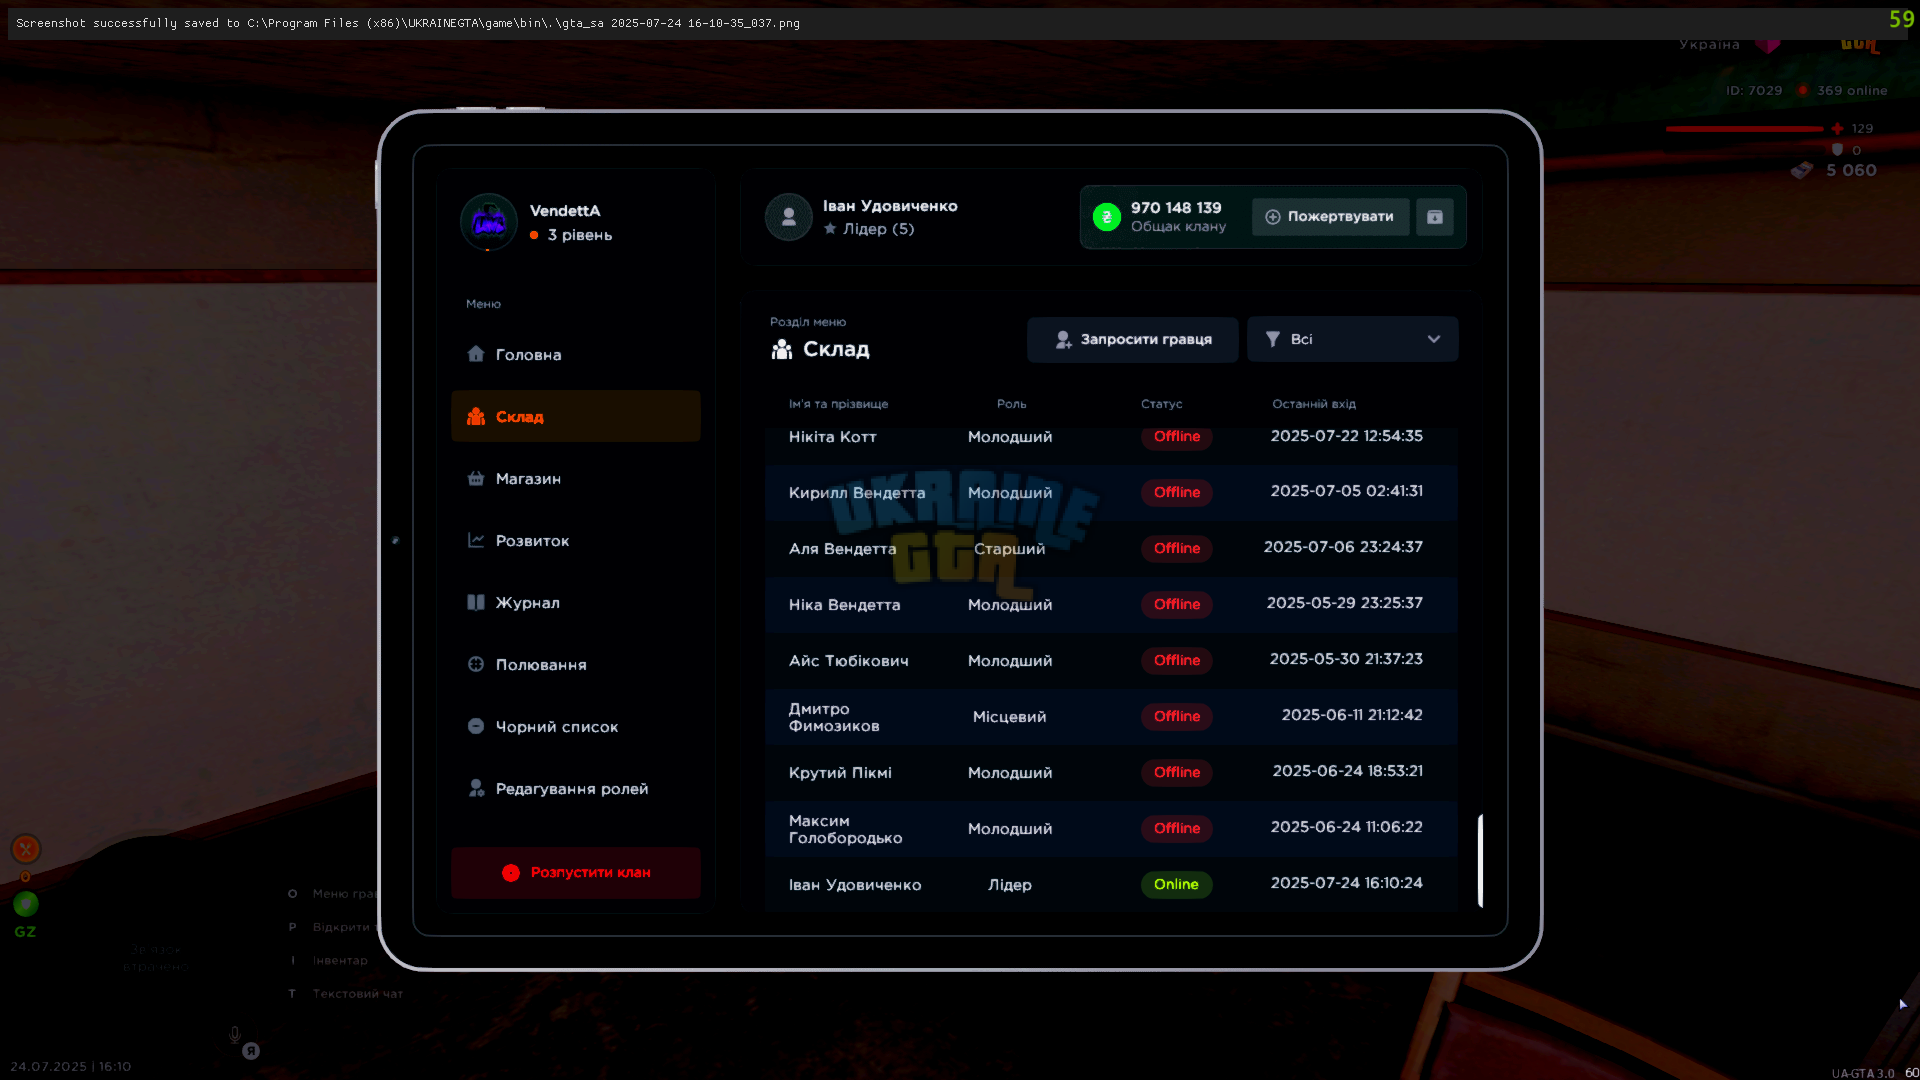The height and width of the screenshot is (1080, 1920).
Task: Select member row Дмитро Фимозиков
Action: (1111, 716)
